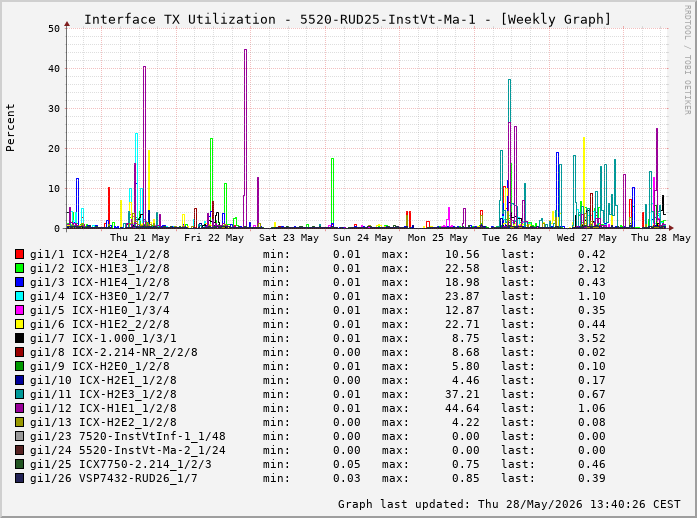Select legend label gi1/13 ICX-H2E2_1/2/8

tap(103, 422)
